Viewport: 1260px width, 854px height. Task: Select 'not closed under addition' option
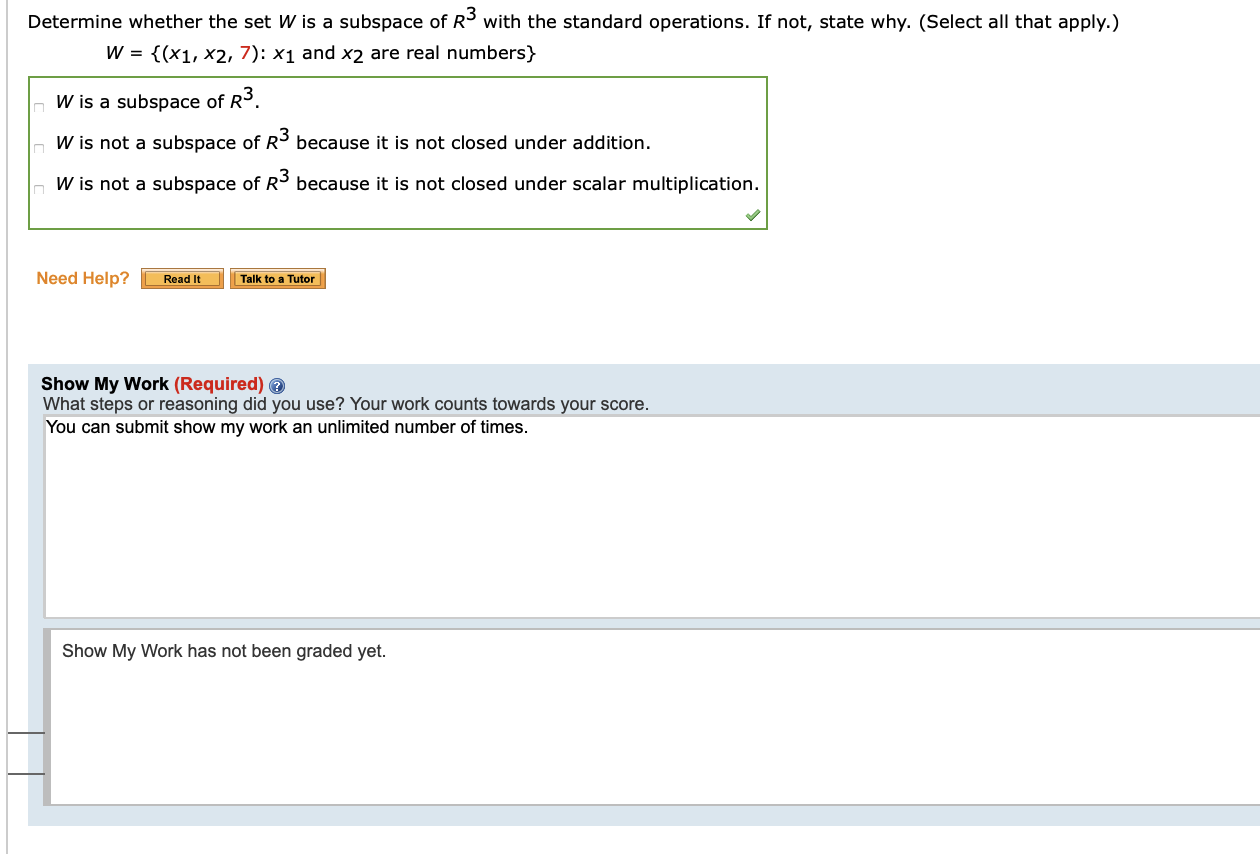(37, 147)
